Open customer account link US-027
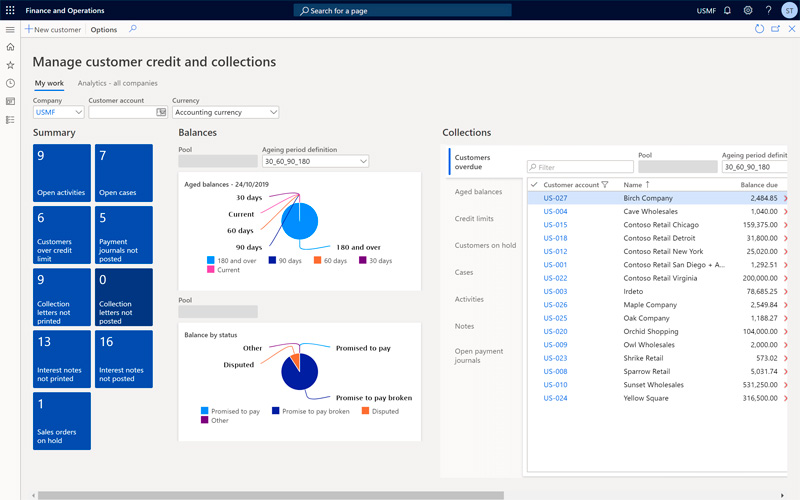This screenshot has height=500, width=800. pyautogui.click(x=555, y=198)
